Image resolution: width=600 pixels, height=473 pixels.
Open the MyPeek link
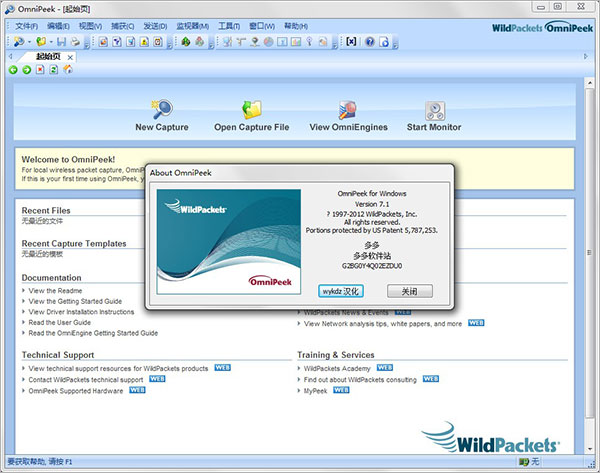[315, 391]
